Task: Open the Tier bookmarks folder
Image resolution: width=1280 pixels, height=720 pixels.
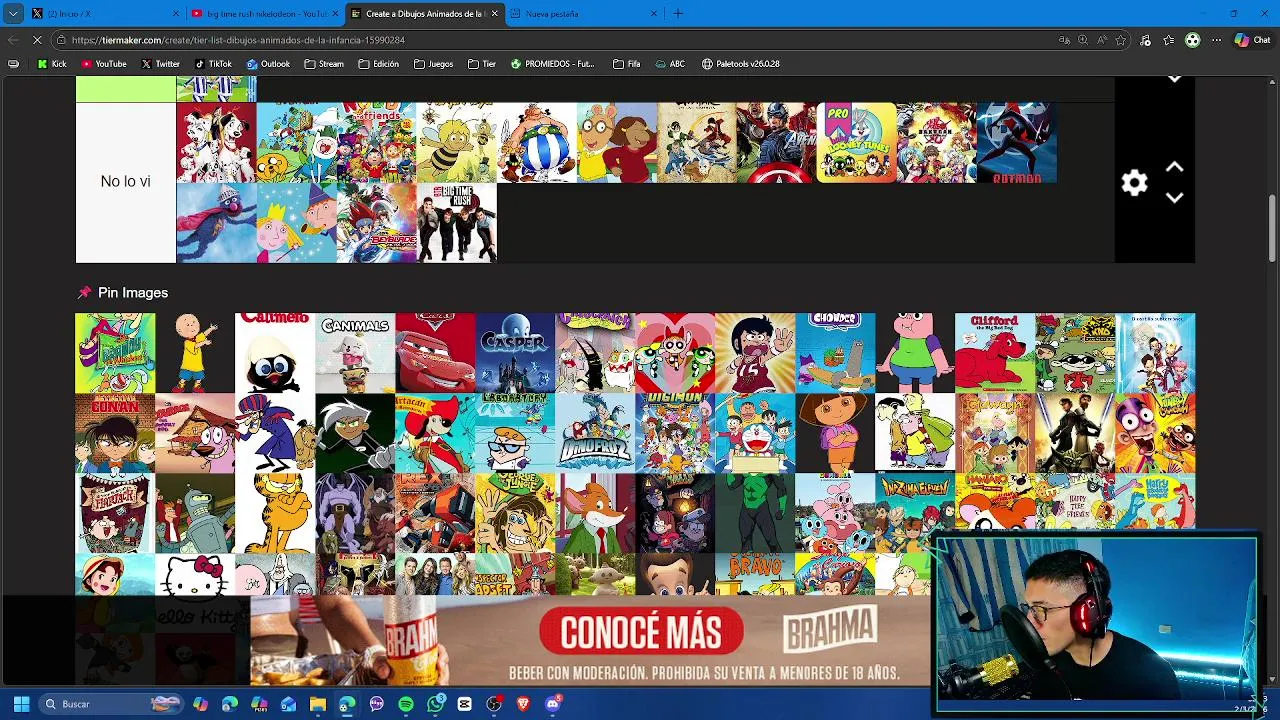Action: click(x=482, y=64)
